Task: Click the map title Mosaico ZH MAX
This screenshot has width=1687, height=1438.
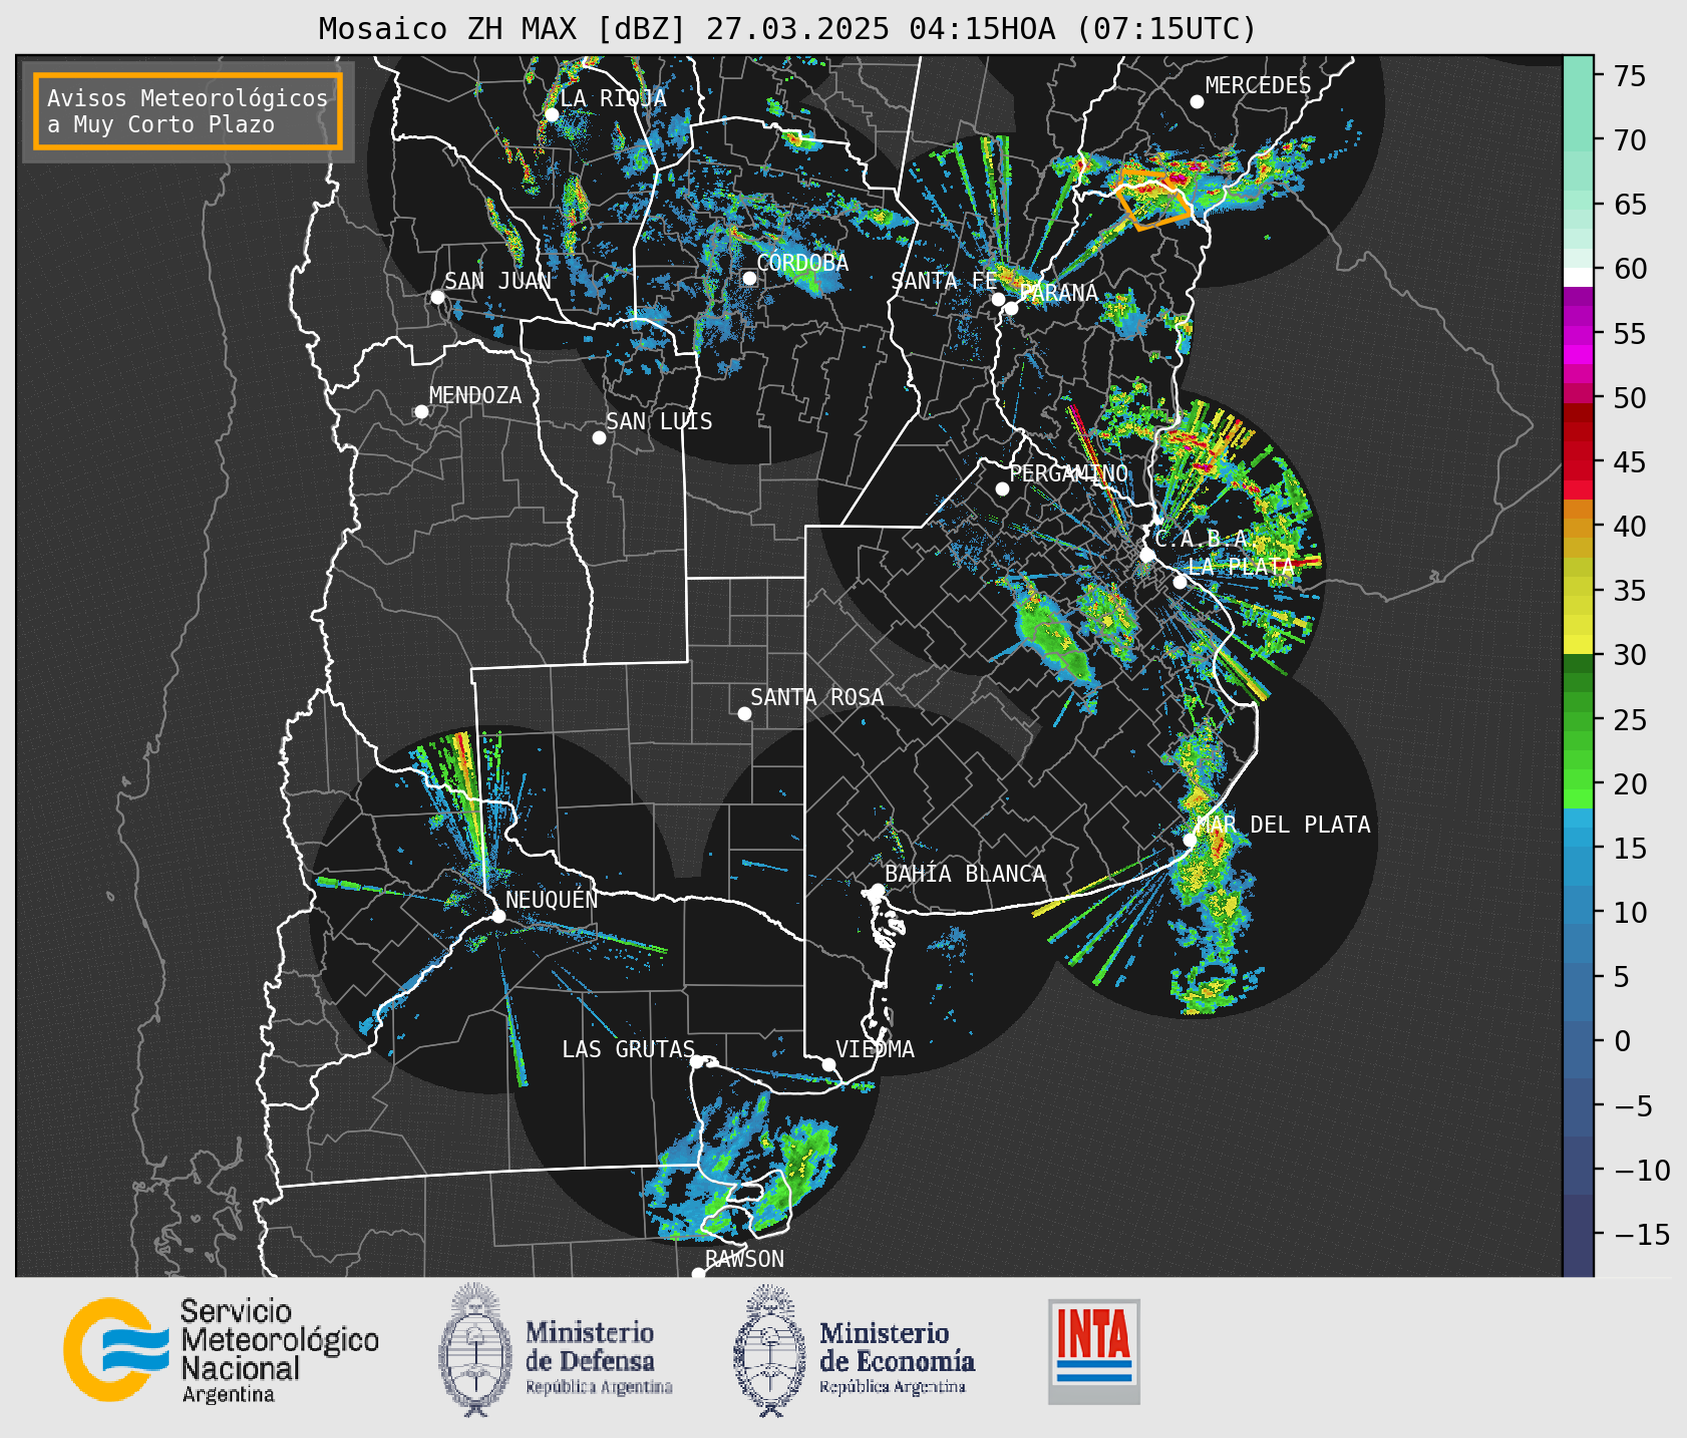Action: (x=787, y=29)
